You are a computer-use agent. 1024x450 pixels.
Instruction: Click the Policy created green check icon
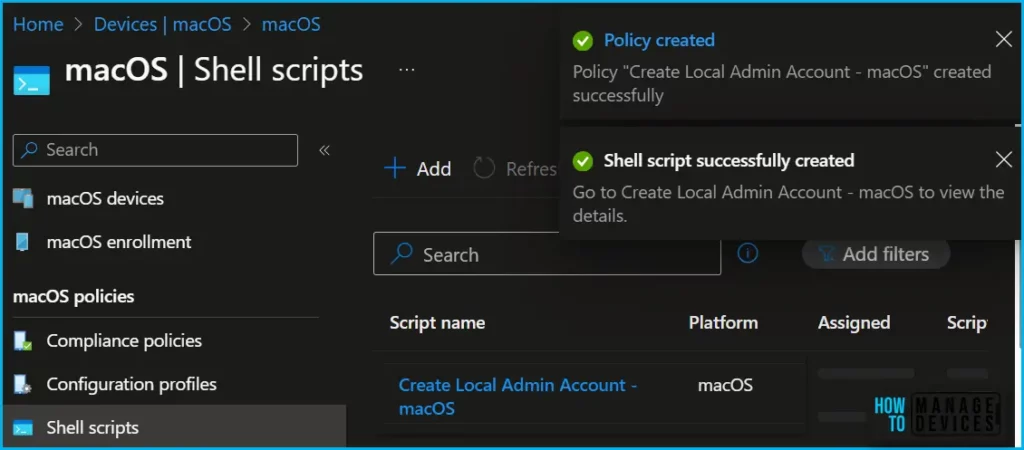583,41
